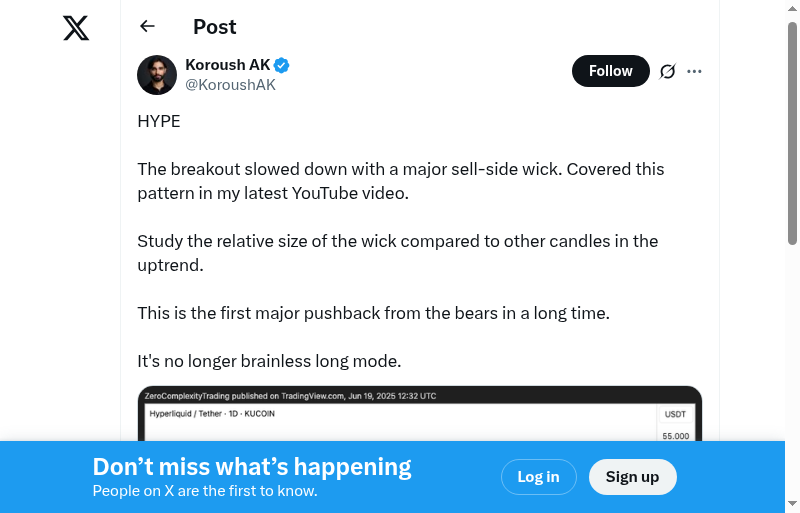This screenshot has width=800, height=513.
Task: Click the "Don't miss what's happening" banner
Action: coord(252,467)
